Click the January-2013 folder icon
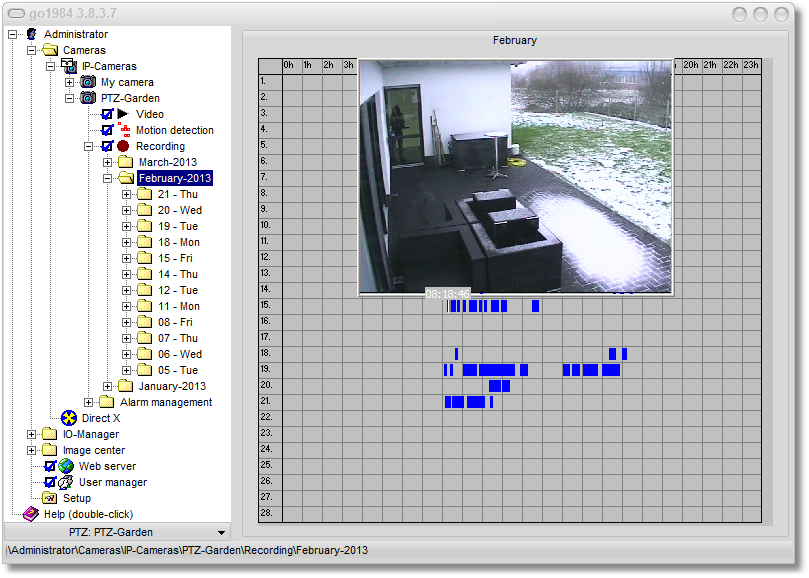Viewport: 809px width, 578px height. [x=126, y=386]
